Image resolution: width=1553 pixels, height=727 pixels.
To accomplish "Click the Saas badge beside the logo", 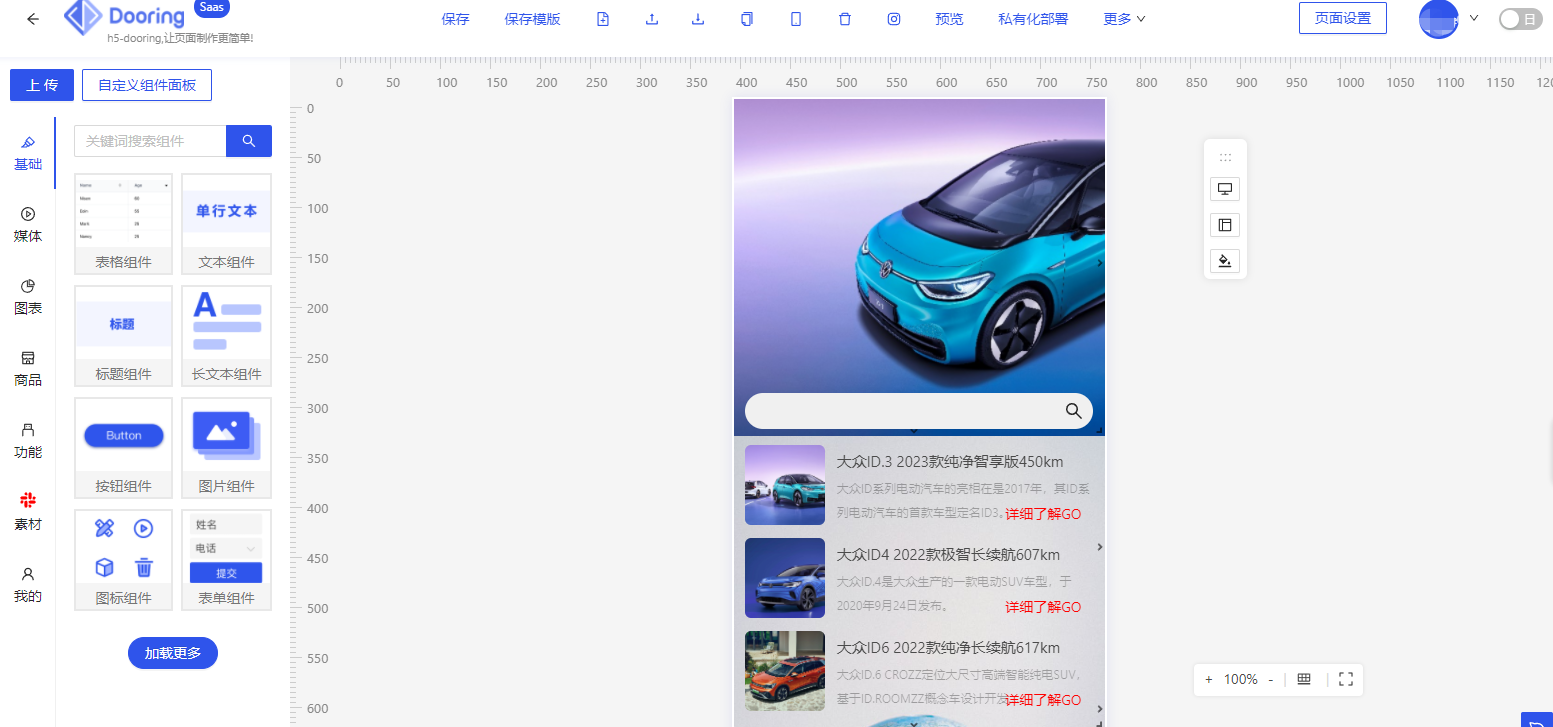I will pos(212,8).
